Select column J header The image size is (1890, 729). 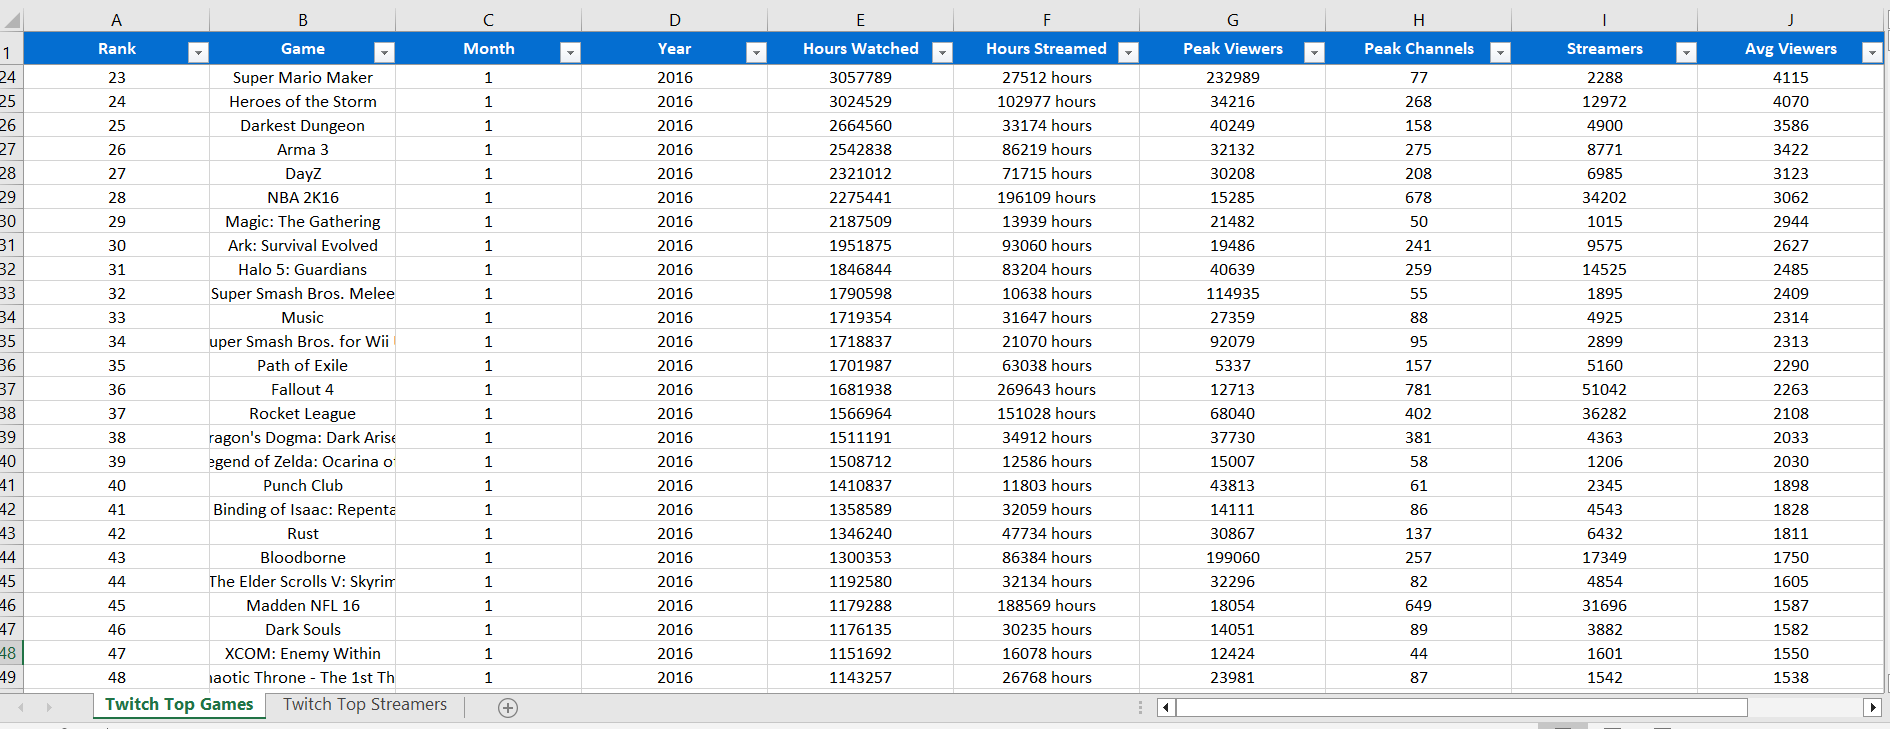point(1790,20)
